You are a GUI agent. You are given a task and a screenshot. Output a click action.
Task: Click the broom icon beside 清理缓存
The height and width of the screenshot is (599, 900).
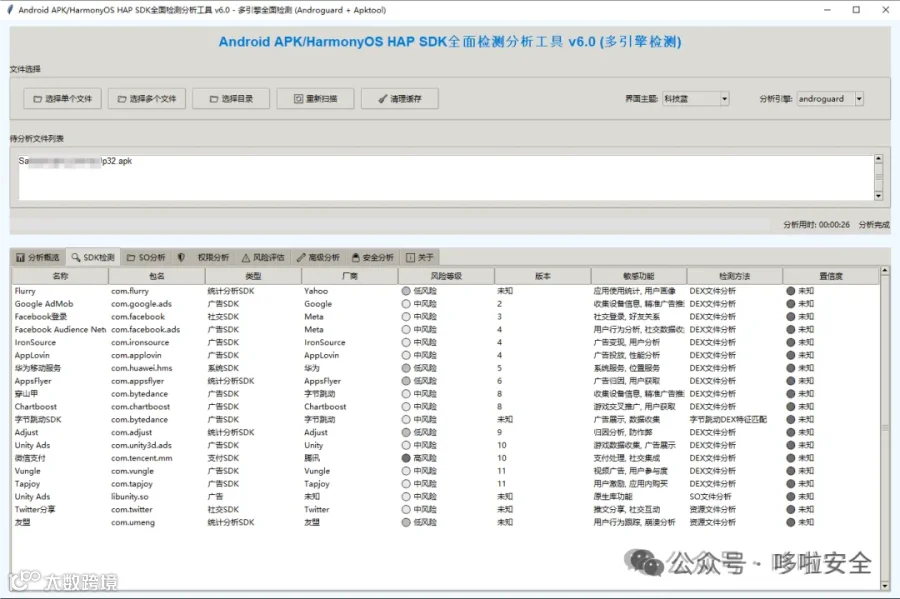click(x=383, y=99)
